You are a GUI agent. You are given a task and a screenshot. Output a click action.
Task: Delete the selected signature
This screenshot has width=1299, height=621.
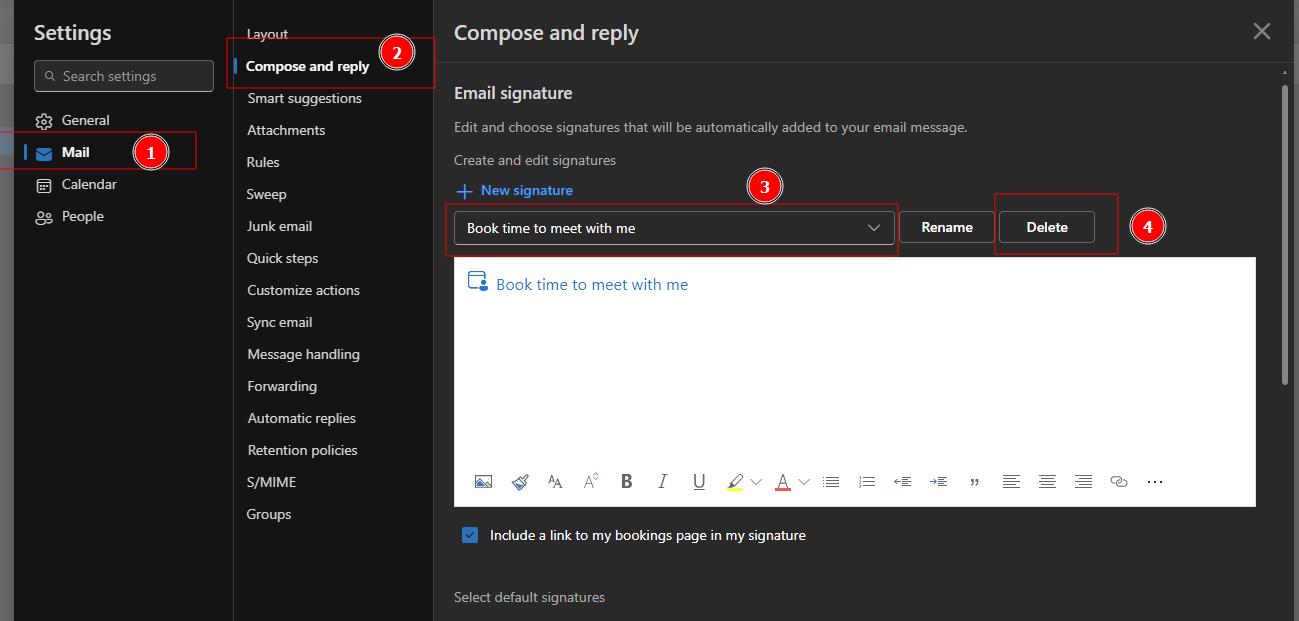[x=1047, y=227]
